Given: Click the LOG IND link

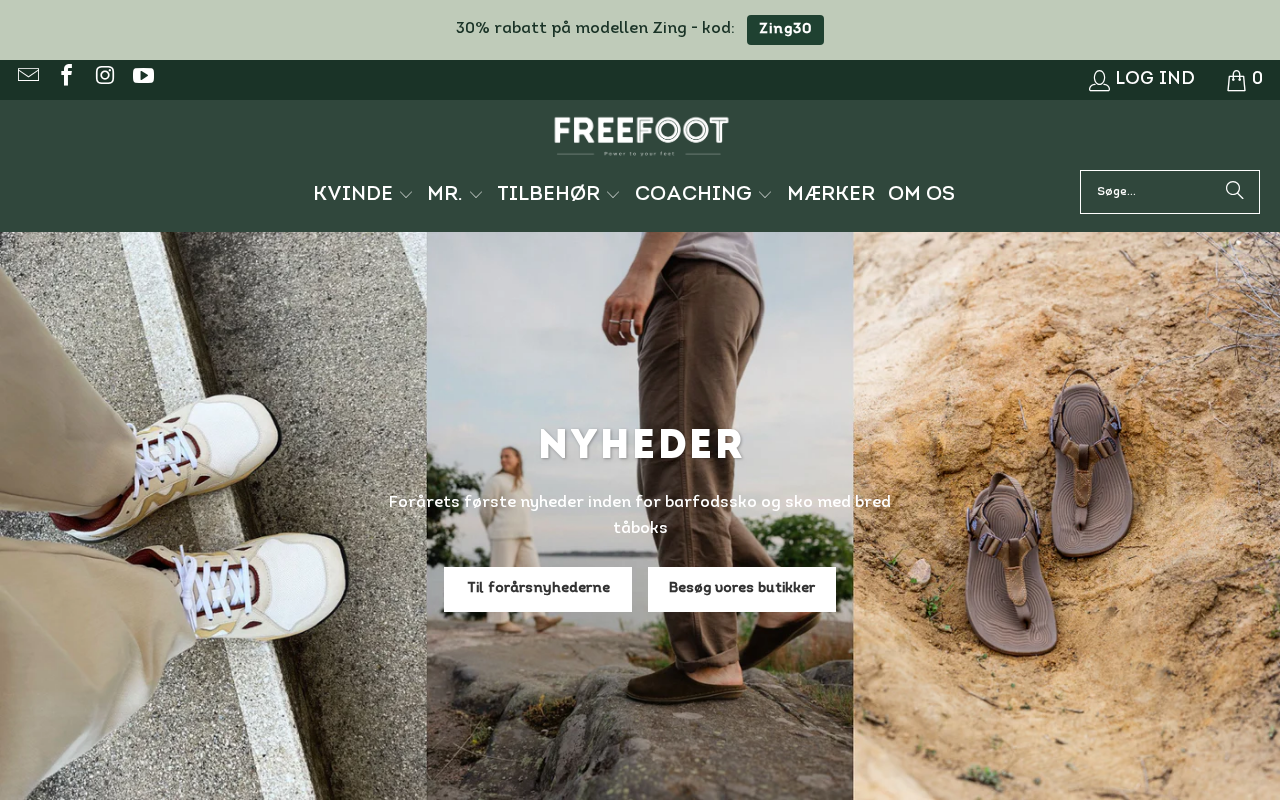Looking at the screenshot, I should 1155,80.
